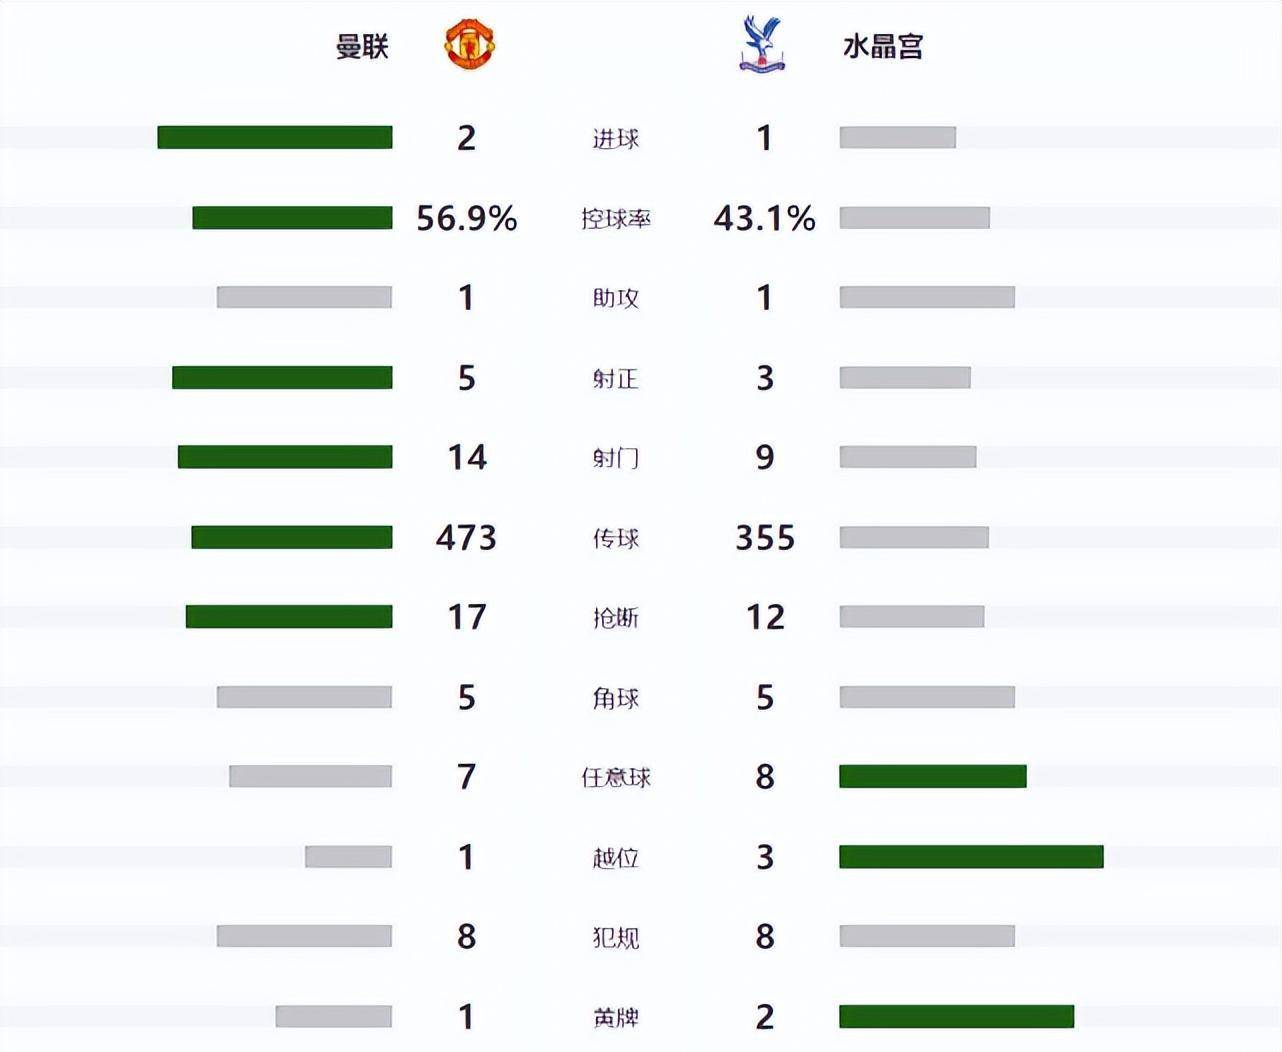Click the 56.9% possession value
Screen dimensions: 1282x1052
click(x=466, y=218)
